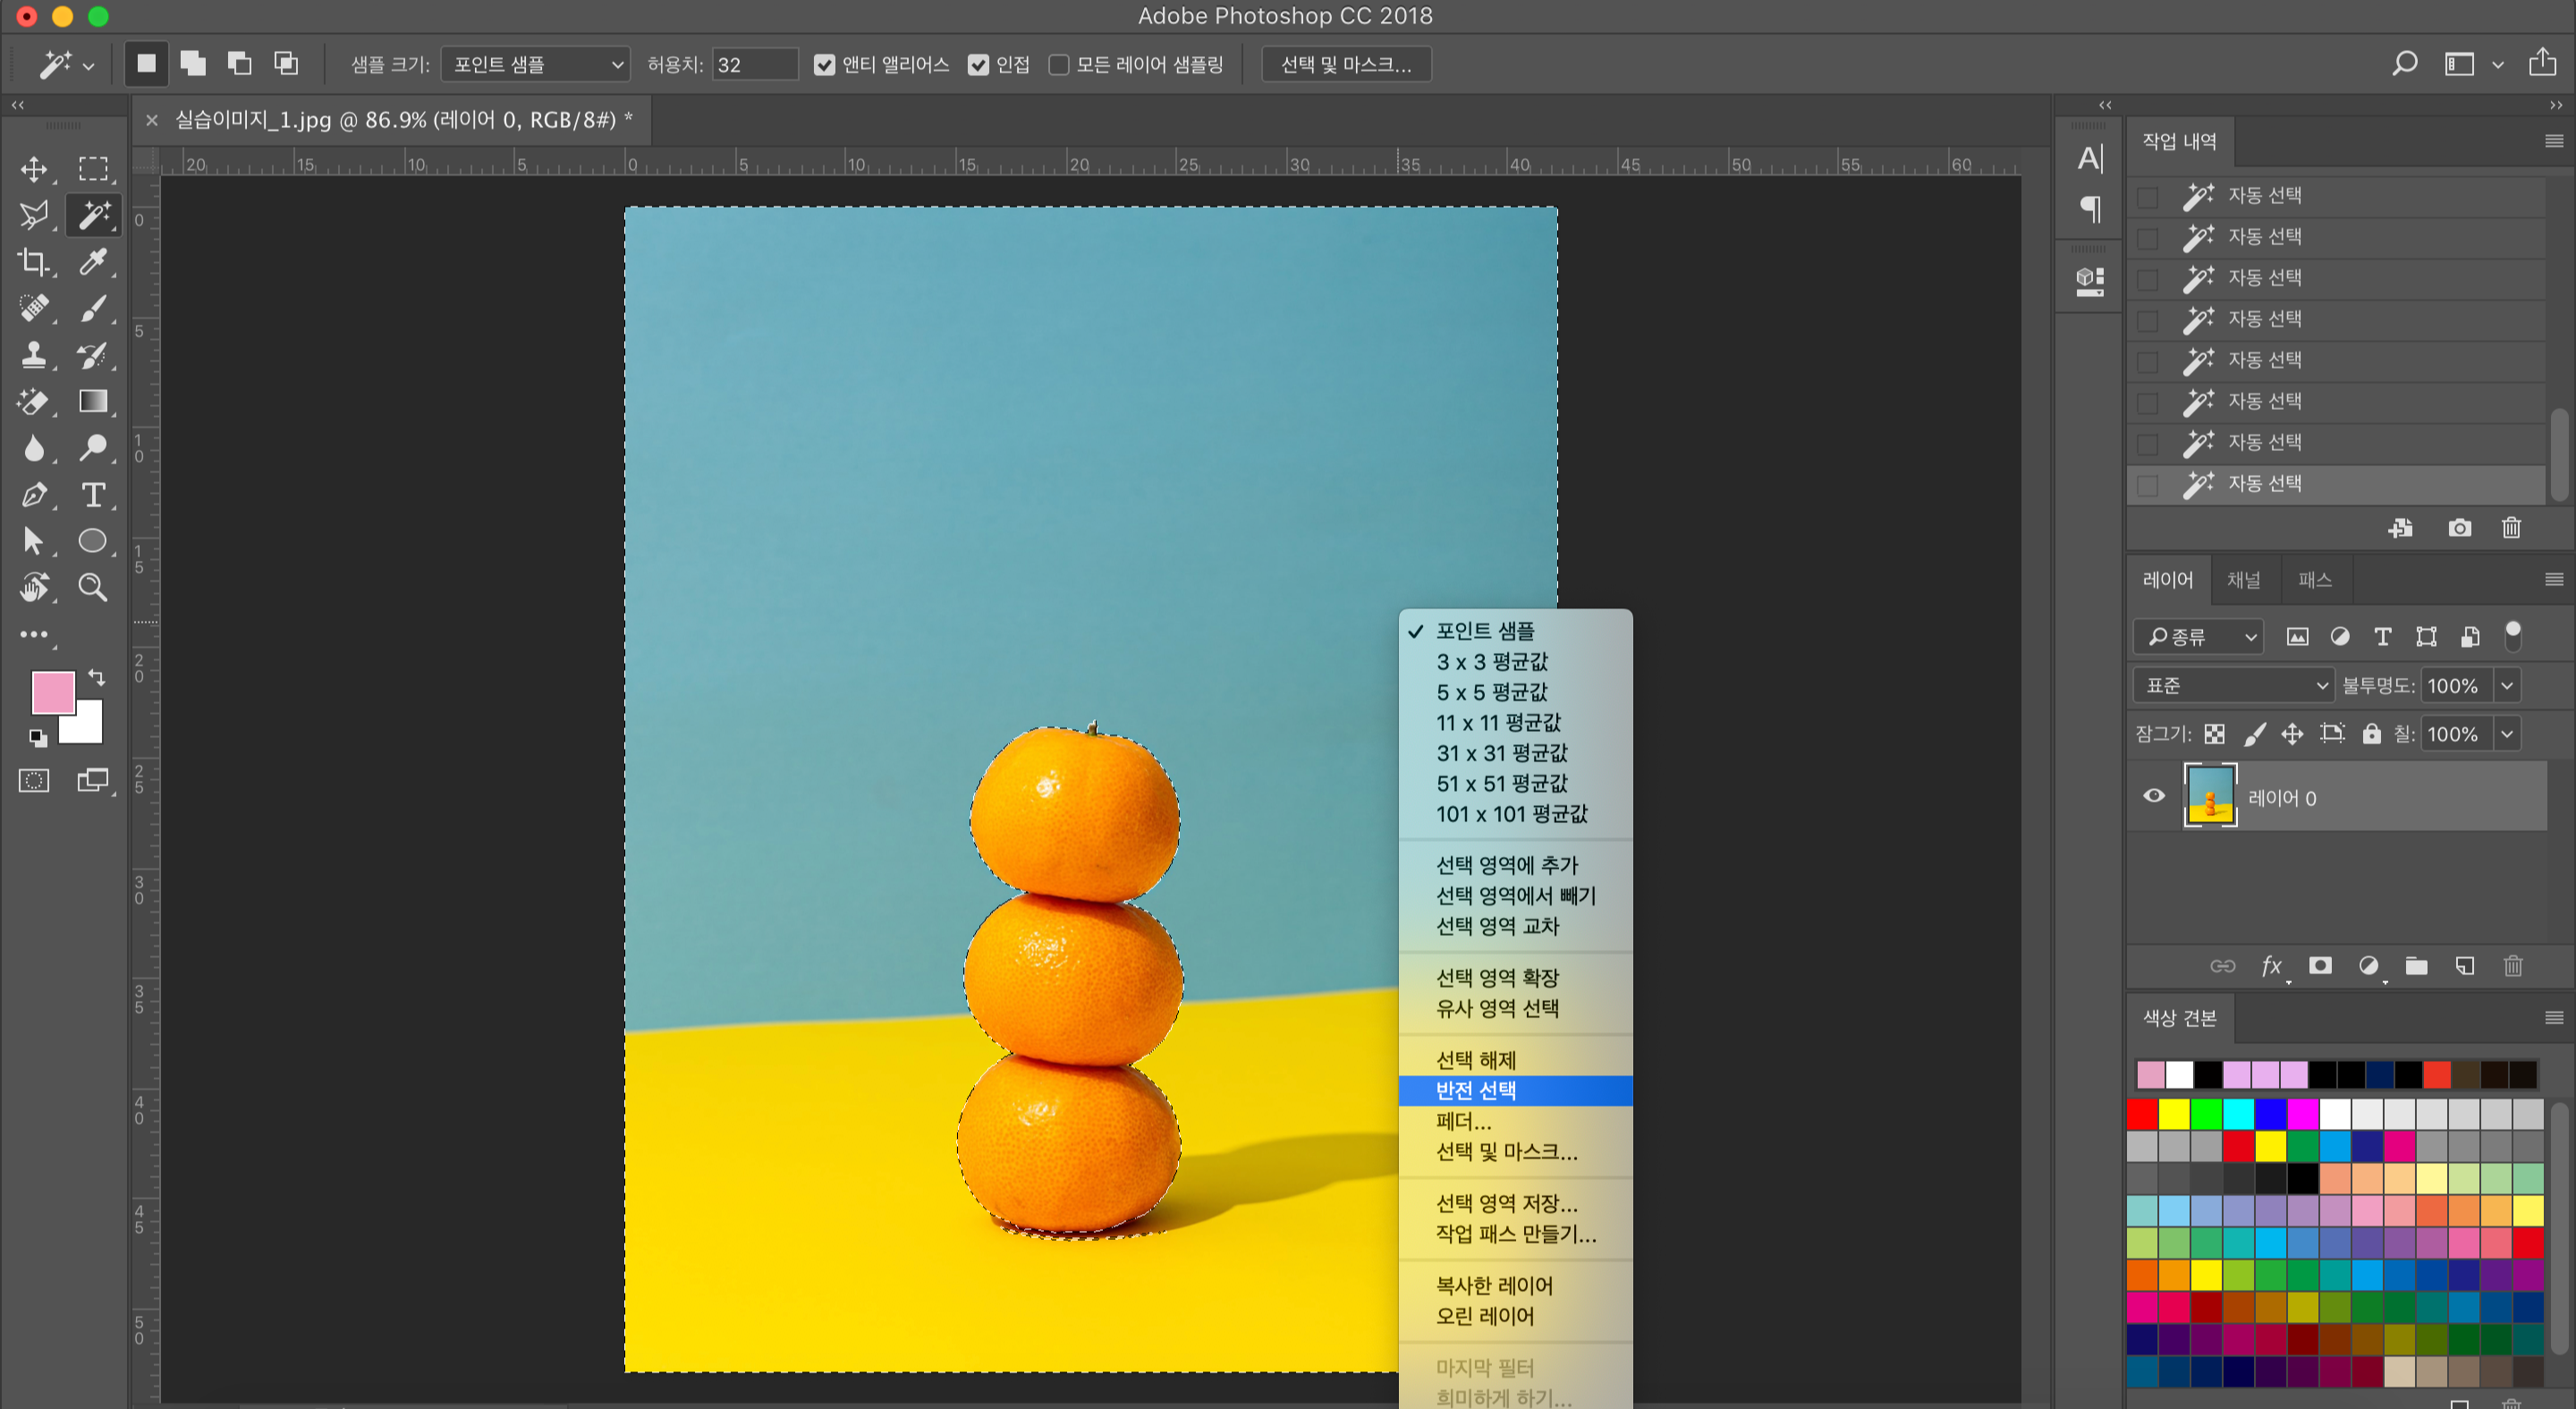Create new snapshot with camera icon

click(x=2459, y=528)
